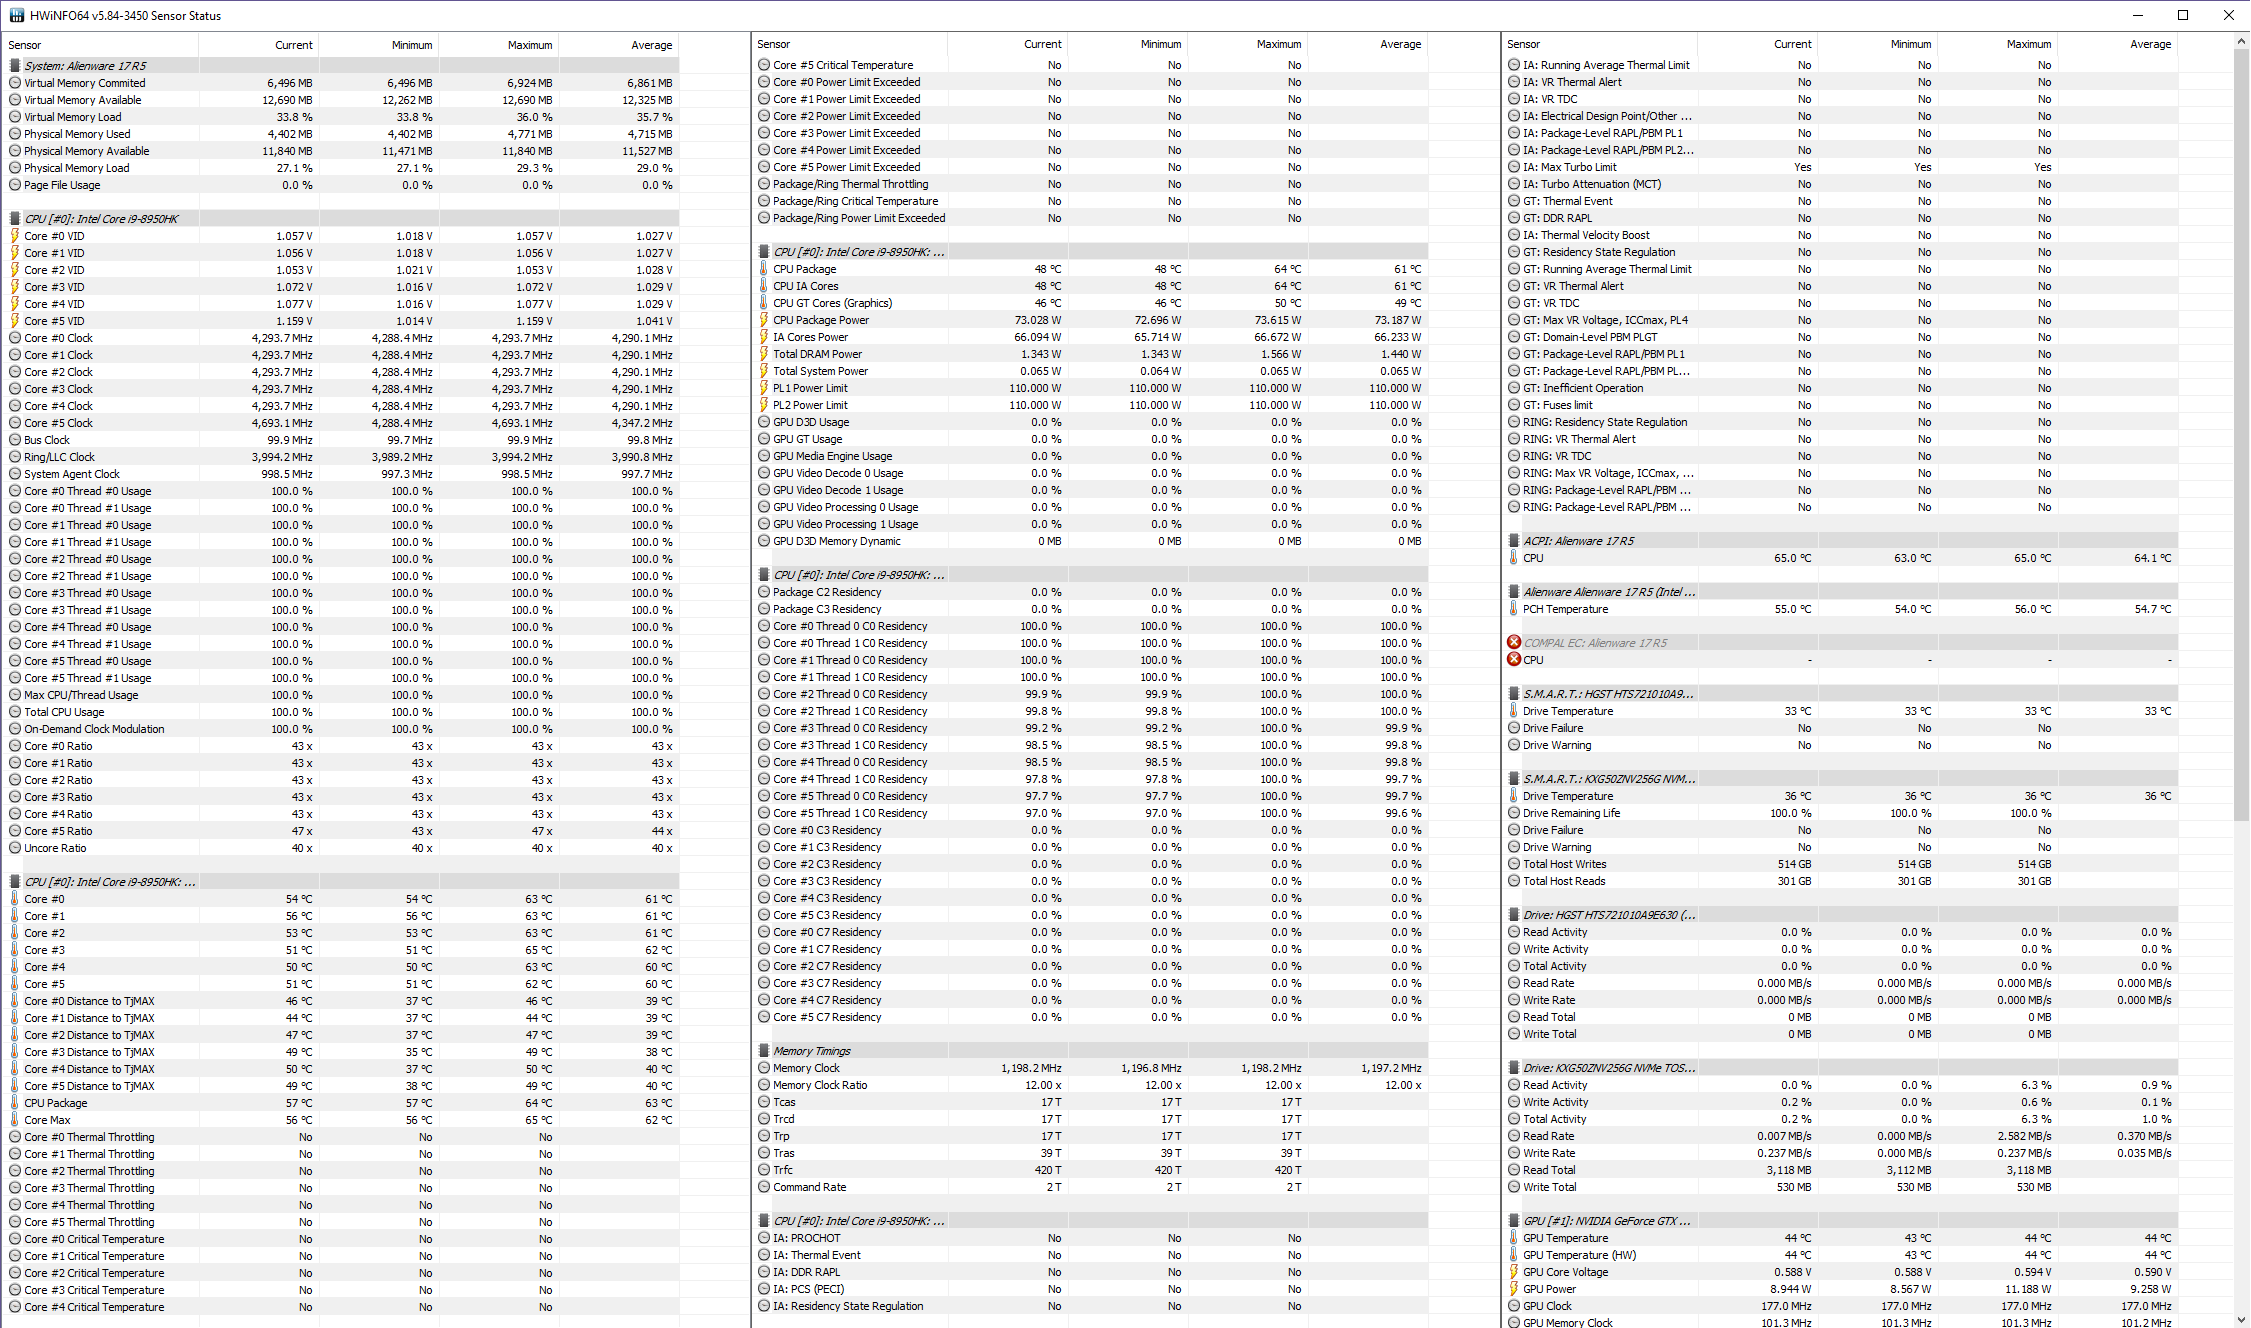Select the IA: PROCHOT row

(1091, 1238)
